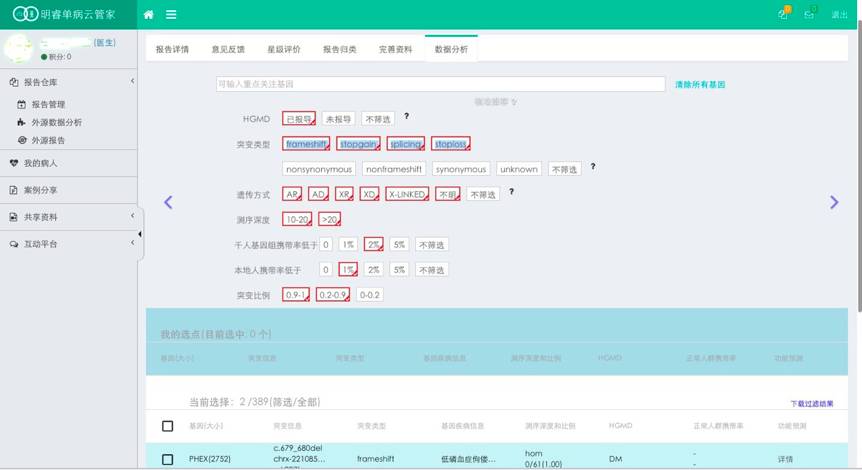Open the 星级评价 tab
This screenshot has height=470, width=862.
(x=283, y=49)
